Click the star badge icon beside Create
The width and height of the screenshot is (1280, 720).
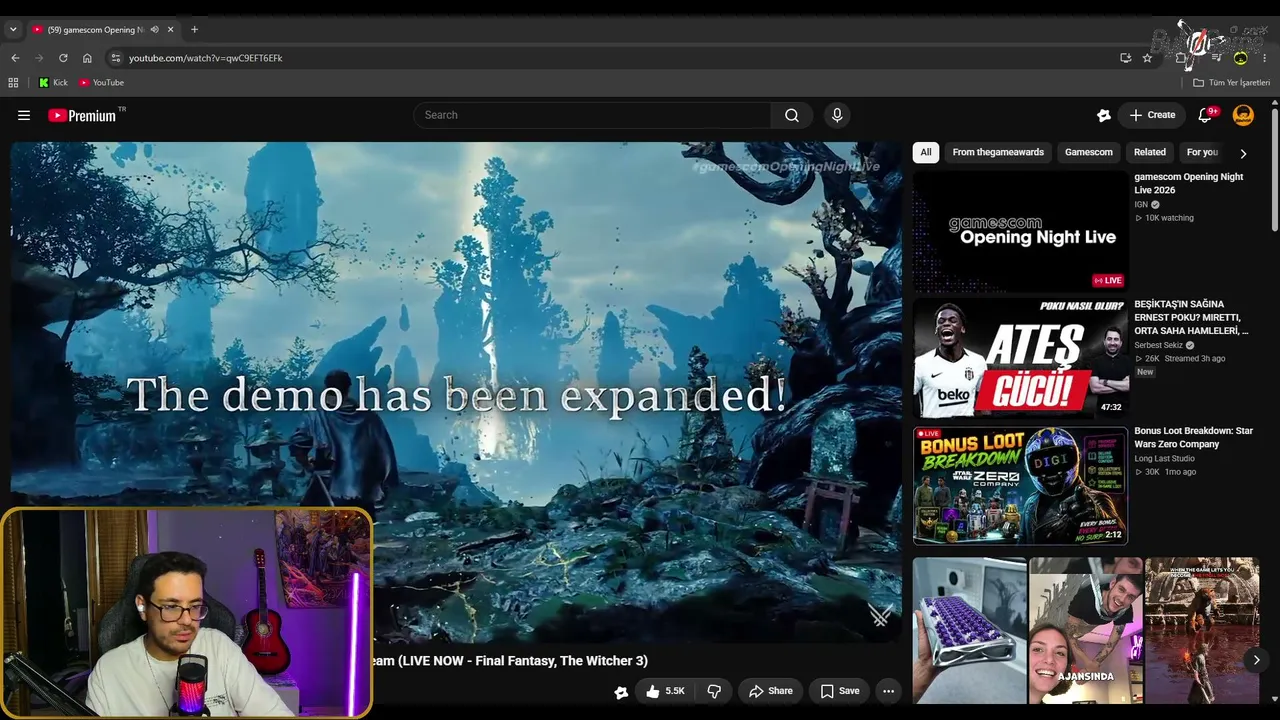[x=1104, y=115]
